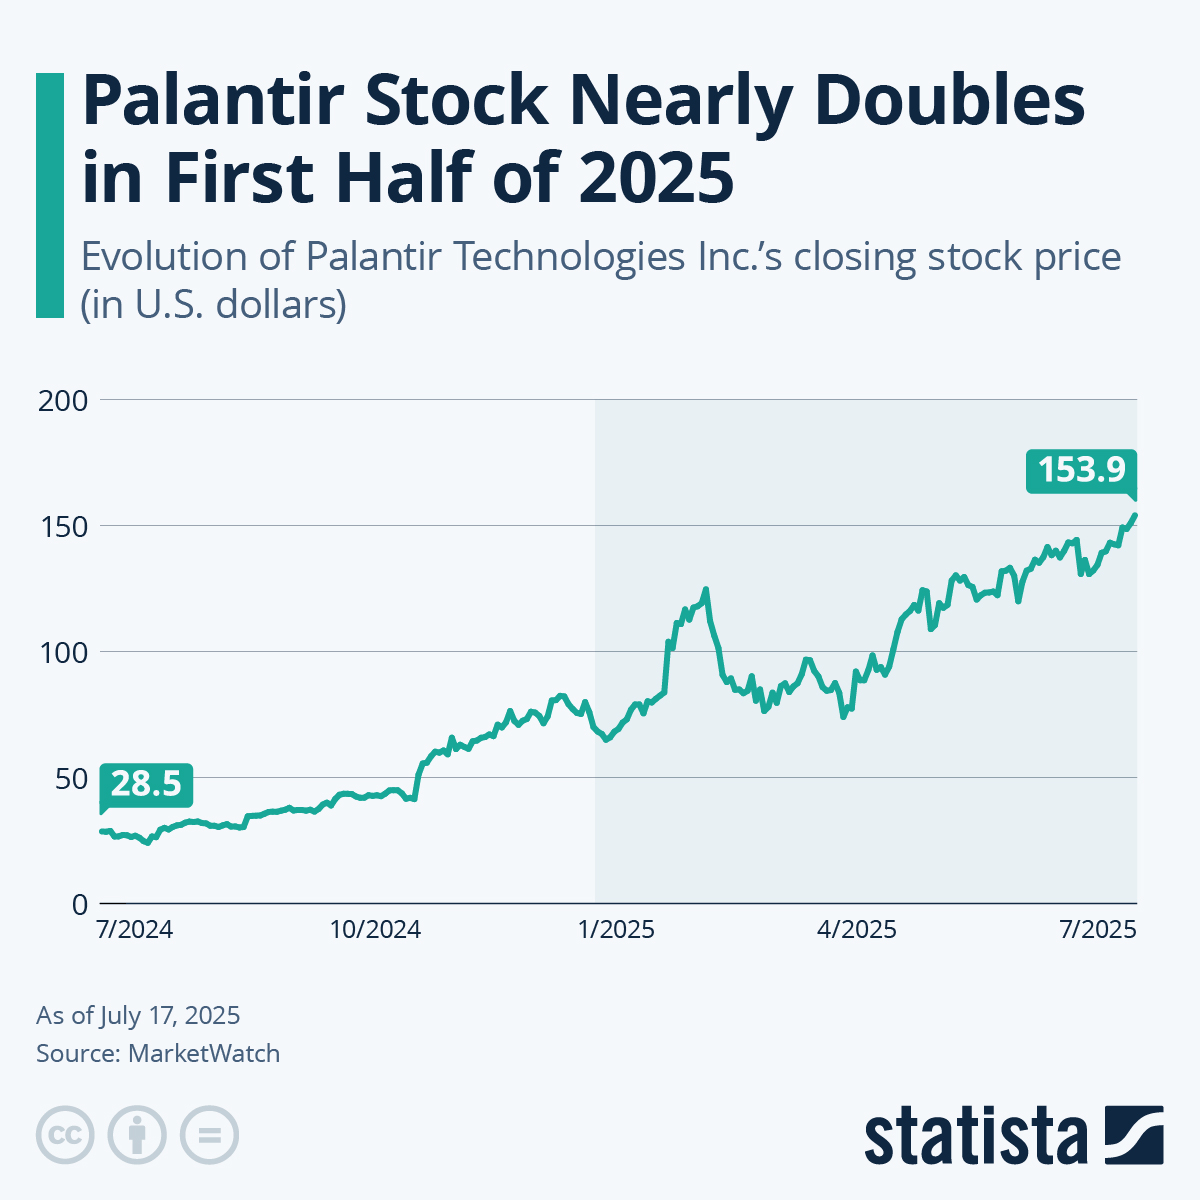Click the 1/2025 axis label
The height and width of the screenshot is (1200, 1200).
(616, 930)
